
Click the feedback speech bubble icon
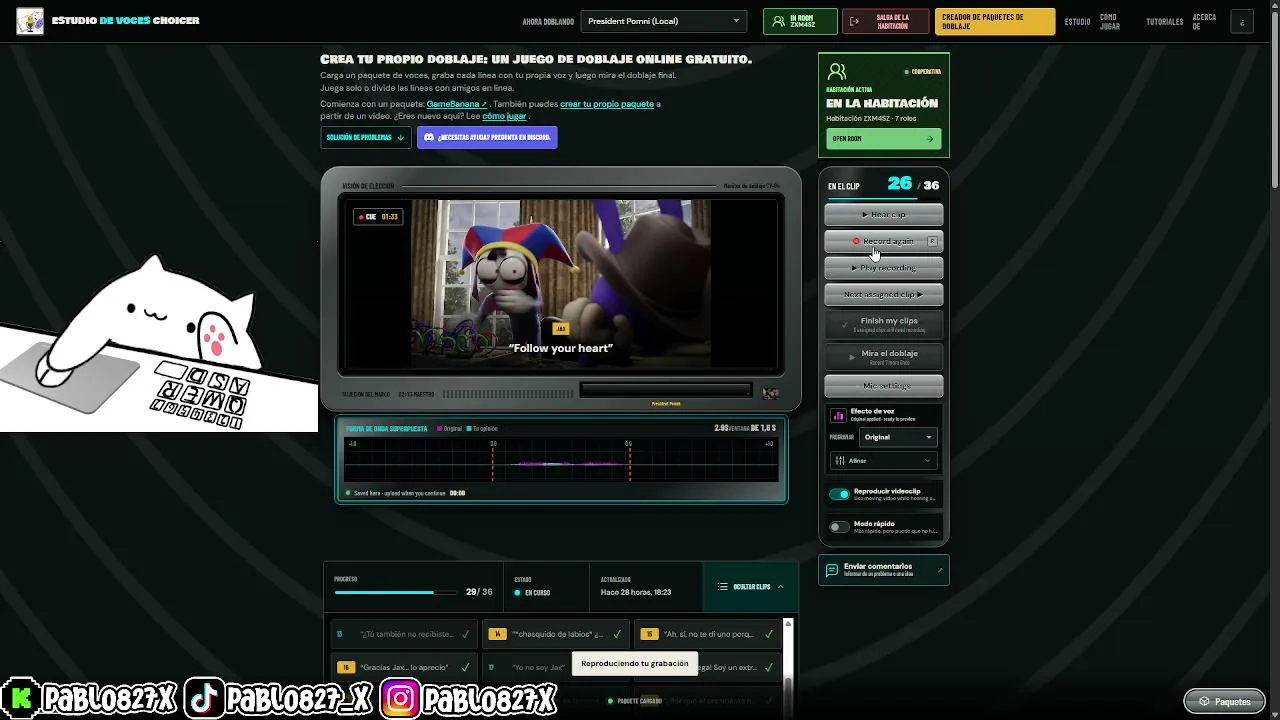tap(832, 570)
